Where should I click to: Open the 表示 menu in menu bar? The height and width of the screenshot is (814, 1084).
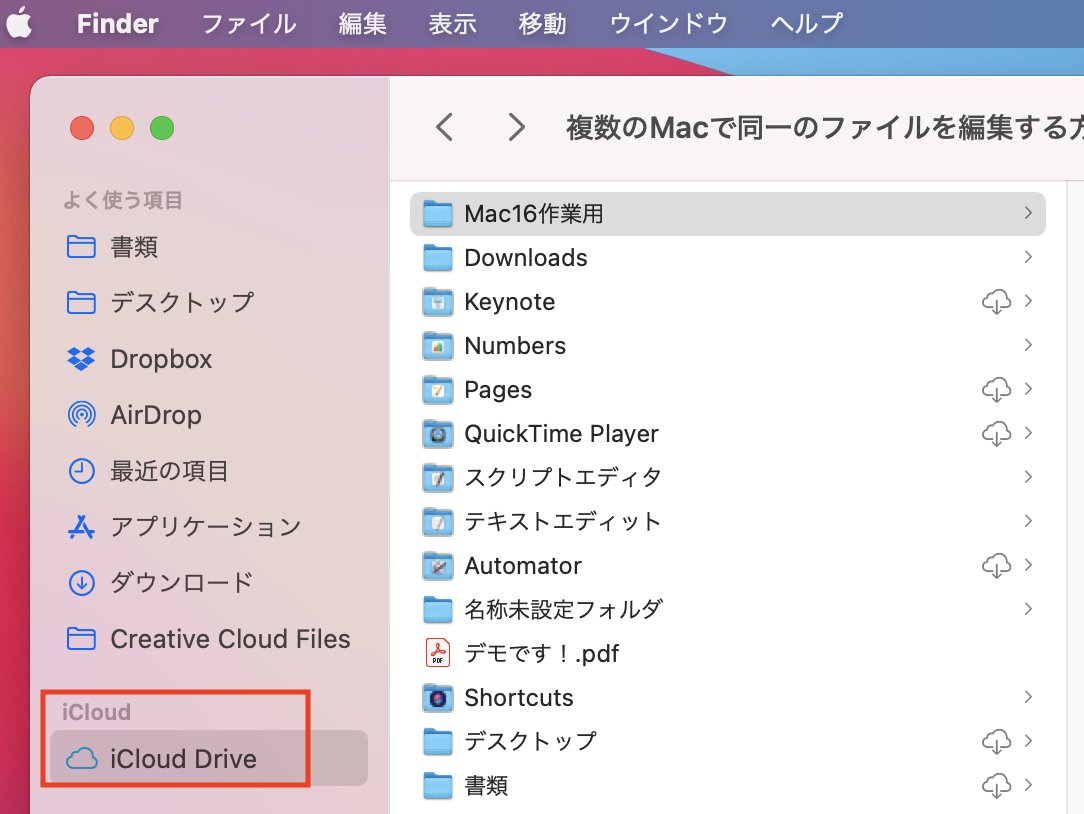pyautogui.click(x=452, y=24)
